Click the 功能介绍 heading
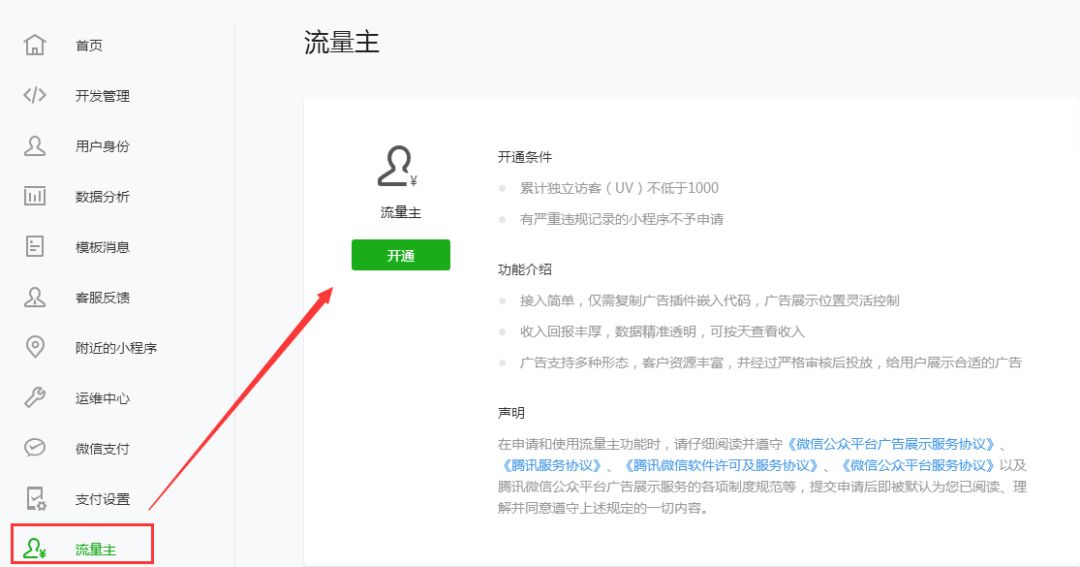 (x=525, y=269)
